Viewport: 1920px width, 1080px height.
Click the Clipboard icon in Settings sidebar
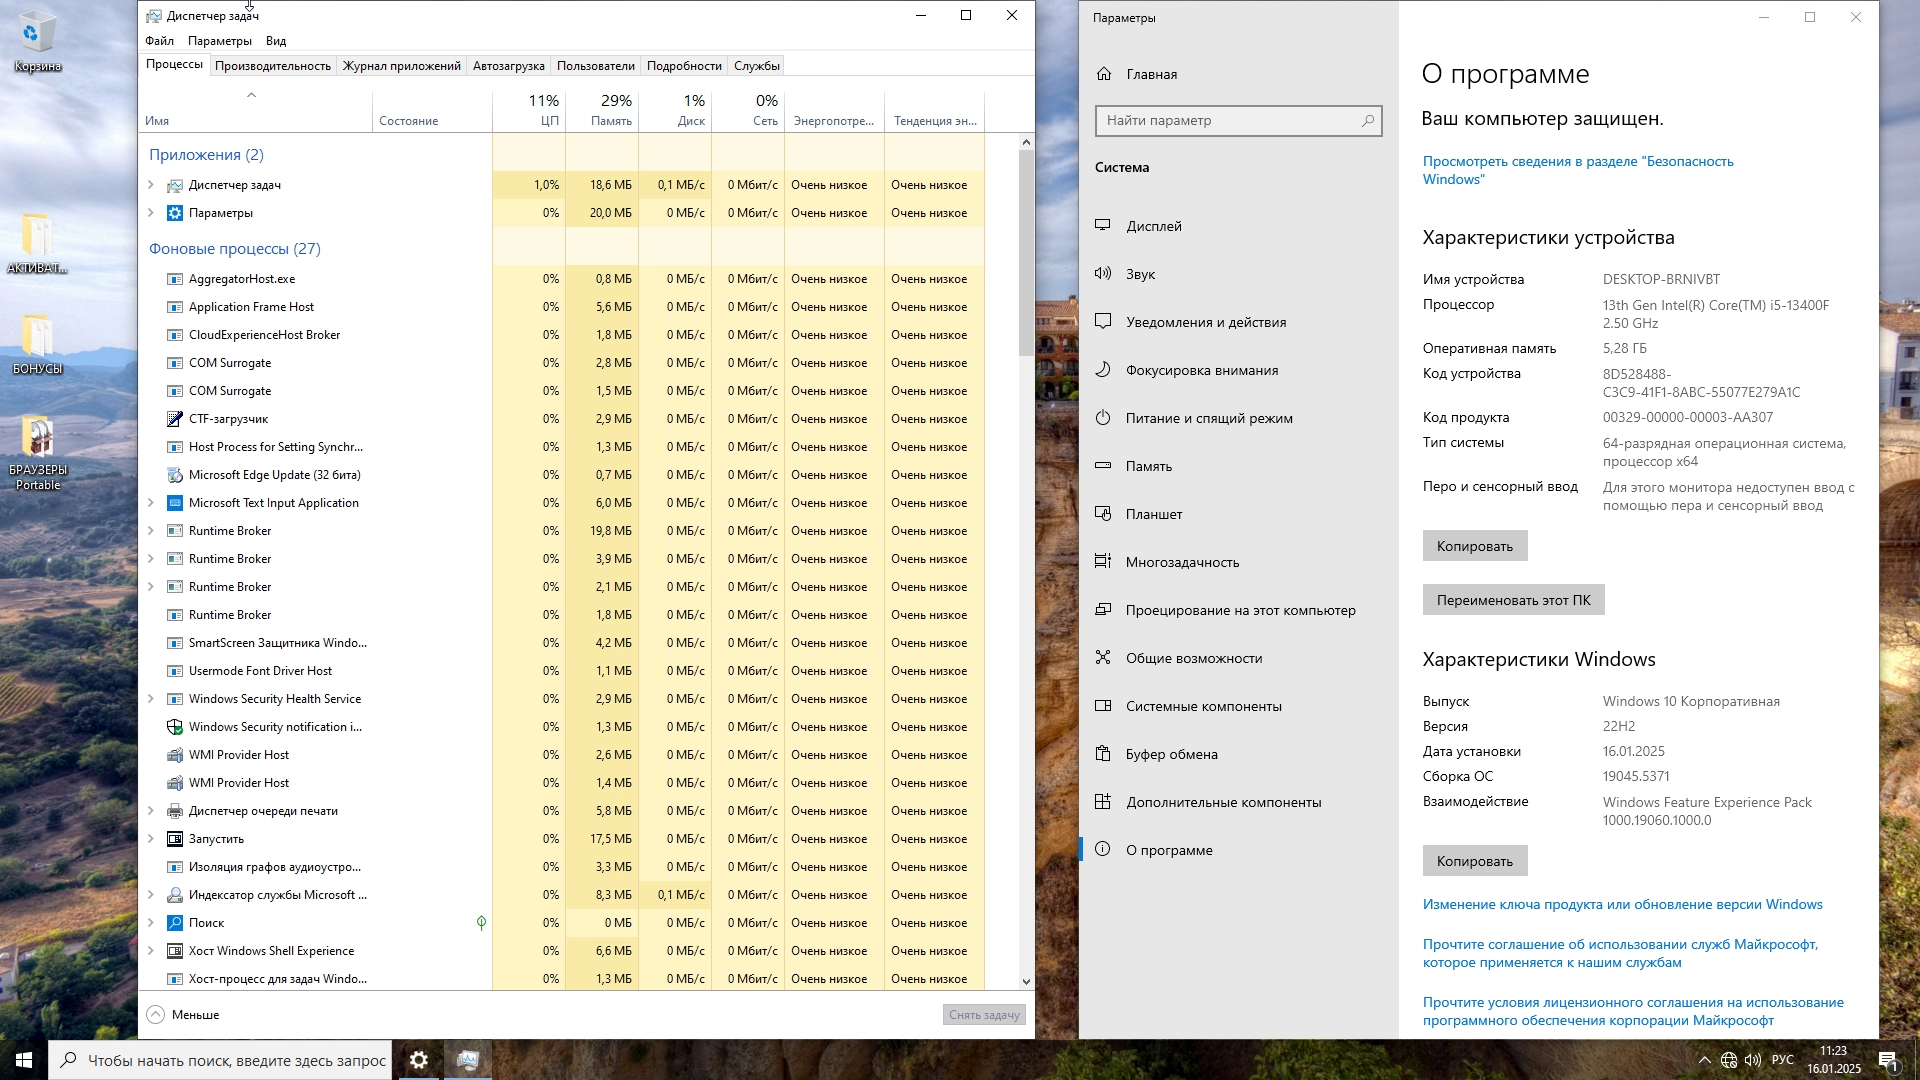click(x=1103, y=753)
